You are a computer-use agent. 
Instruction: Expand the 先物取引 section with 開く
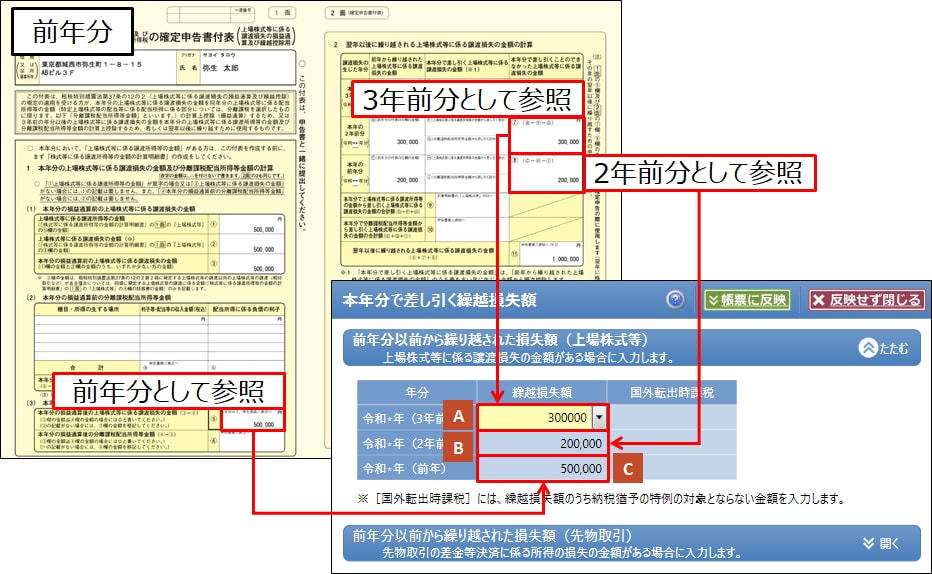tap(881, 543)
